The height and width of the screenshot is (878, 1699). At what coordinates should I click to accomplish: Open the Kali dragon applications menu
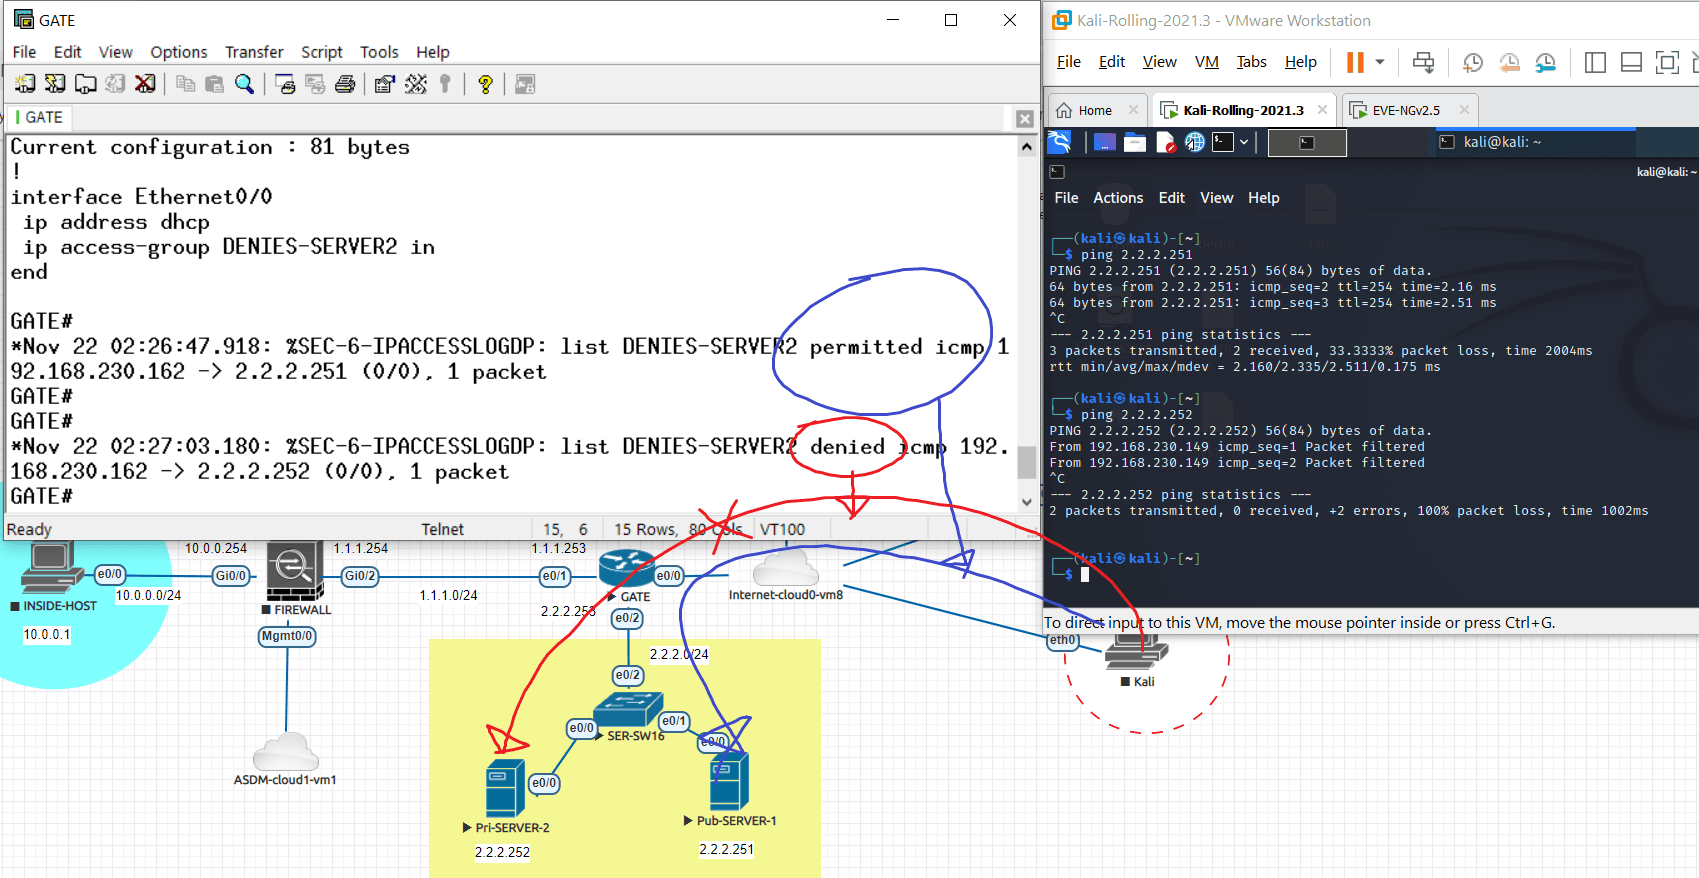(x=1060, y=142)
